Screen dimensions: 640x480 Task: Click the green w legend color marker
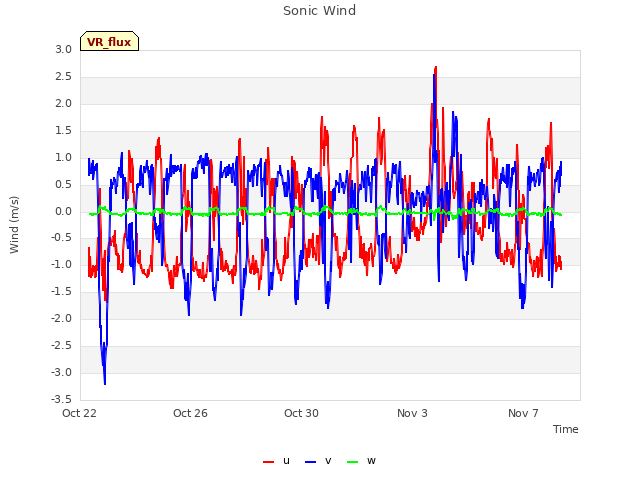point(352,462)
